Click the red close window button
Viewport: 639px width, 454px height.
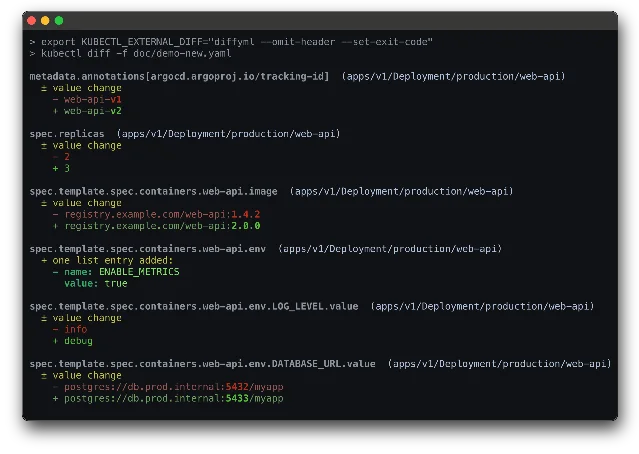31,21
